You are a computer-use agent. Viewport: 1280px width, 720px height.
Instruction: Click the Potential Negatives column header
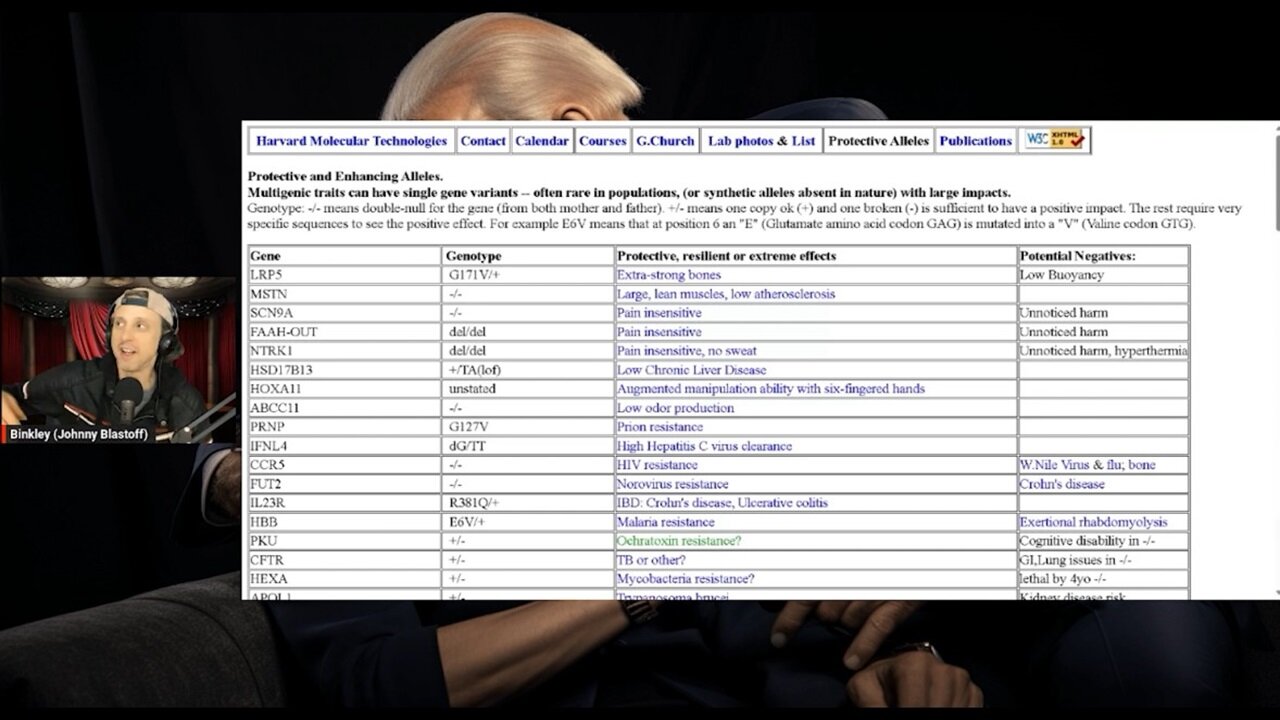point(1103,256)
